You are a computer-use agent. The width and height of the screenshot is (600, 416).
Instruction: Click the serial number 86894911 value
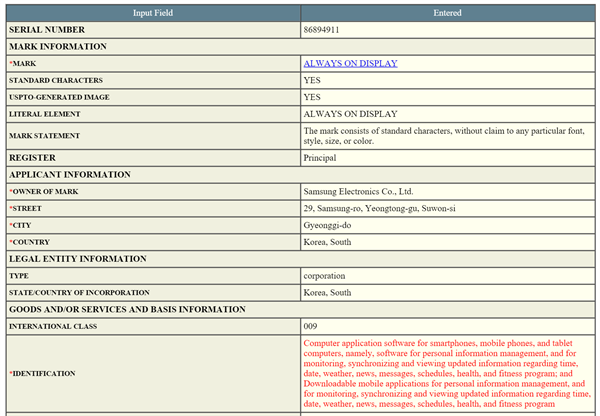[321, 30]
